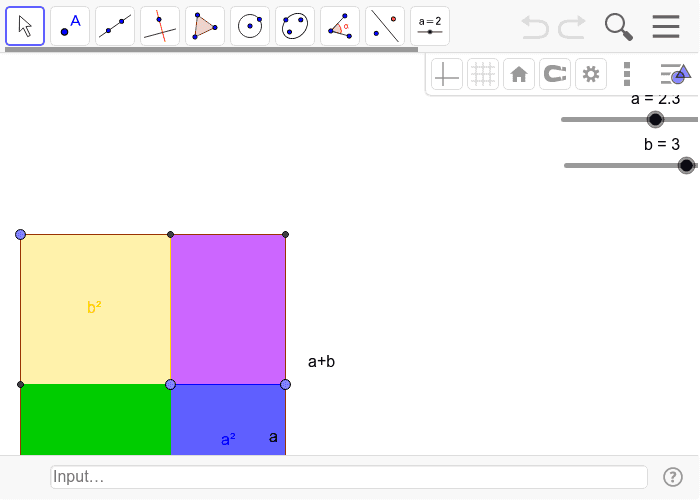Click the search magnifier button
The height and width of the screenshot is (500, 700).
coord(619,27)
